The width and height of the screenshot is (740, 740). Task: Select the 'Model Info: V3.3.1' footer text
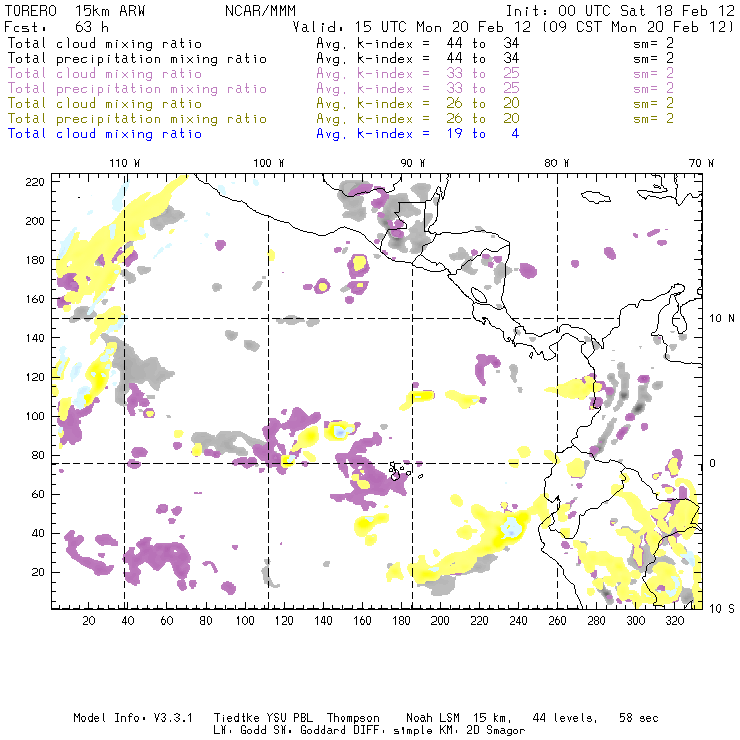[x=133, y=718]
